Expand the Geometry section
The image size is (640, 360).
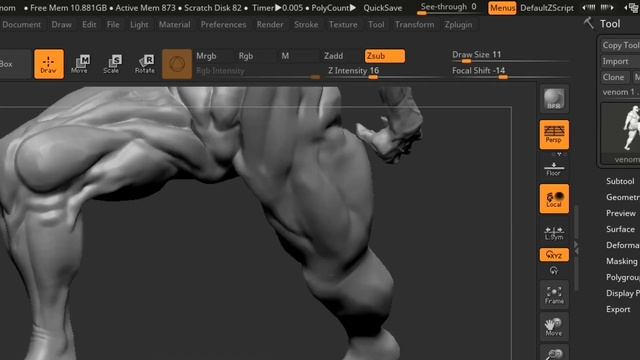pyautogui.click(x=622, y=197)
